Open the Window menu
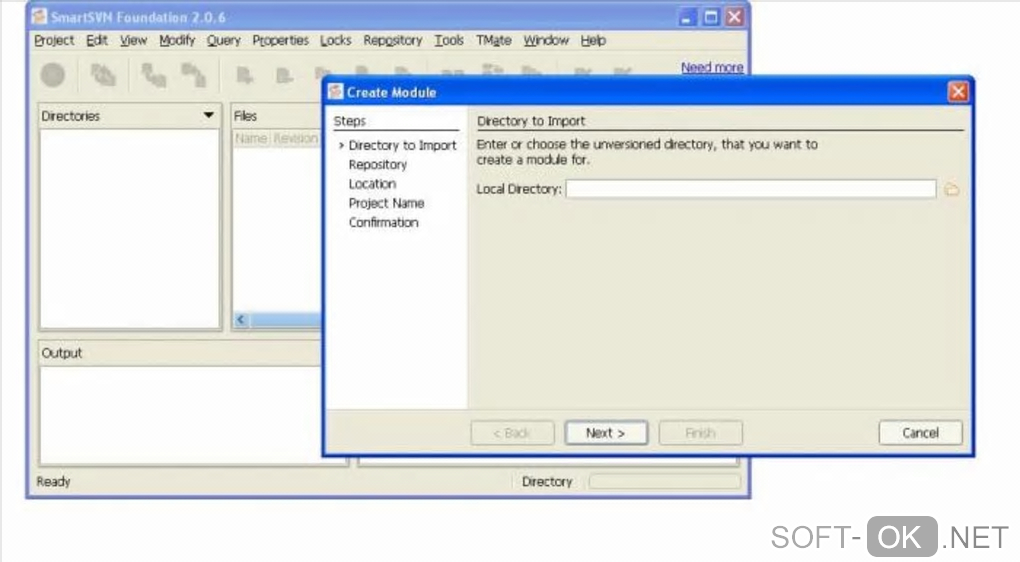This screenshot has width=1020, height=562. (x=546, y=40)
